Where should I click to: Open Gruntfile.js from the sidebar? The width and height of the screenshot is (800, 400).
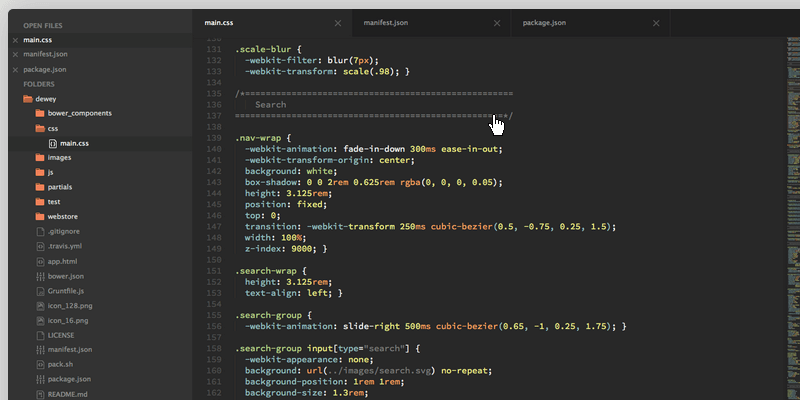point(66,290)
